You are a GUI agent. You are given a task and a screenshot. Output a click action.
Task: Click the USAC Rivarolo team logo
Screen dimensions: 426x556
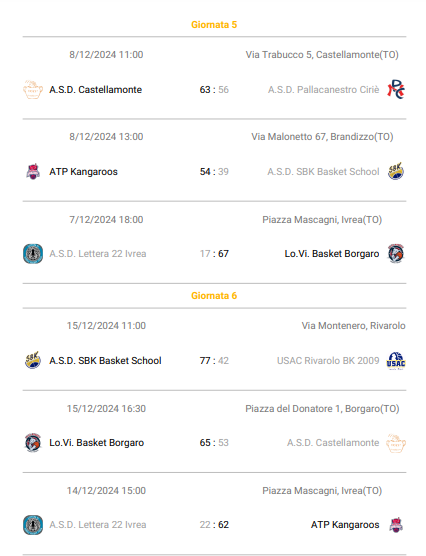(396, 361)
